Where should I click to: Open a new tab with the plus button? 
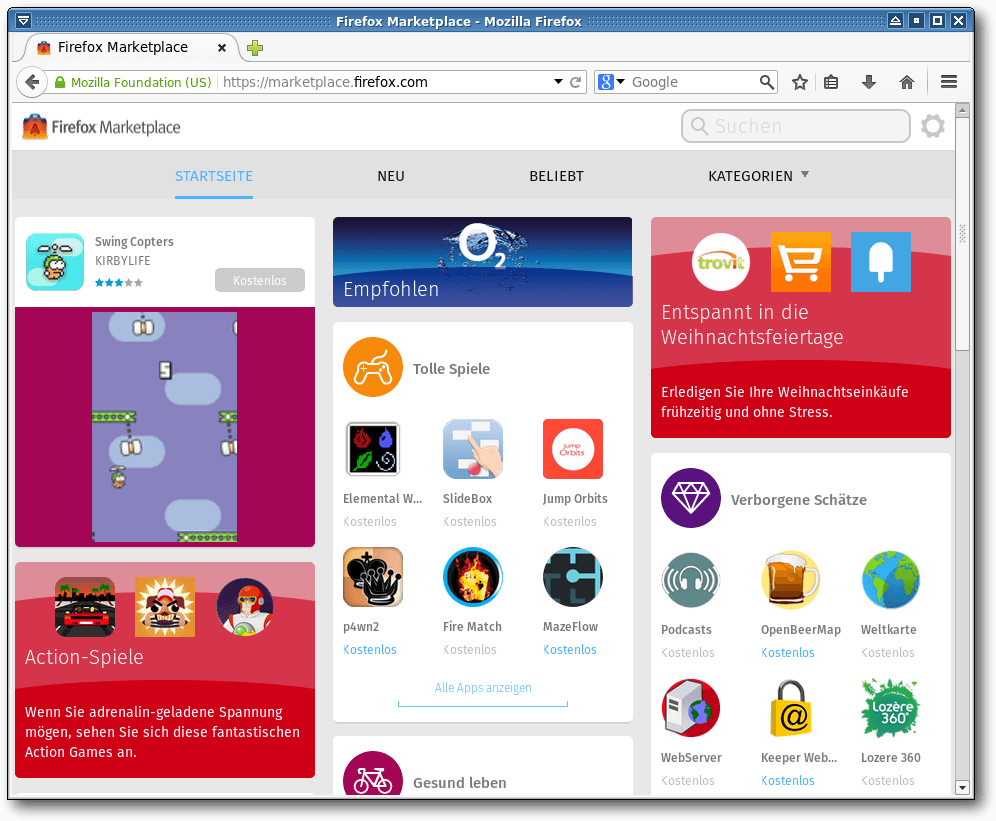255,48
